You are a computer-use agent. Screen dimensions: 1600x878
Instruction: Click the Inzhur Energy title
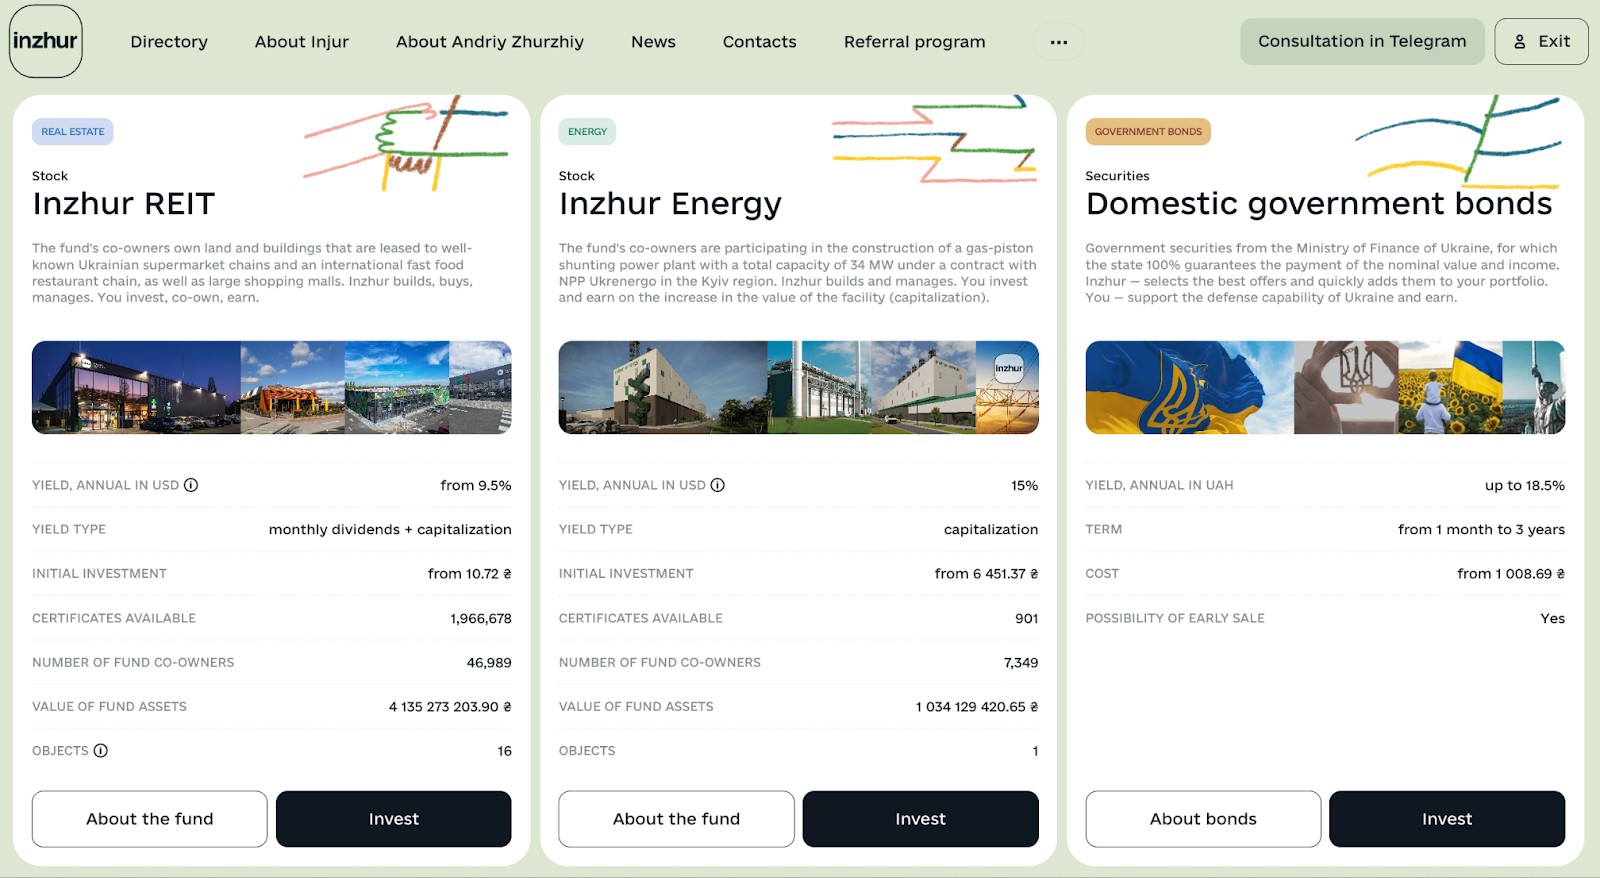coord(670,204)
